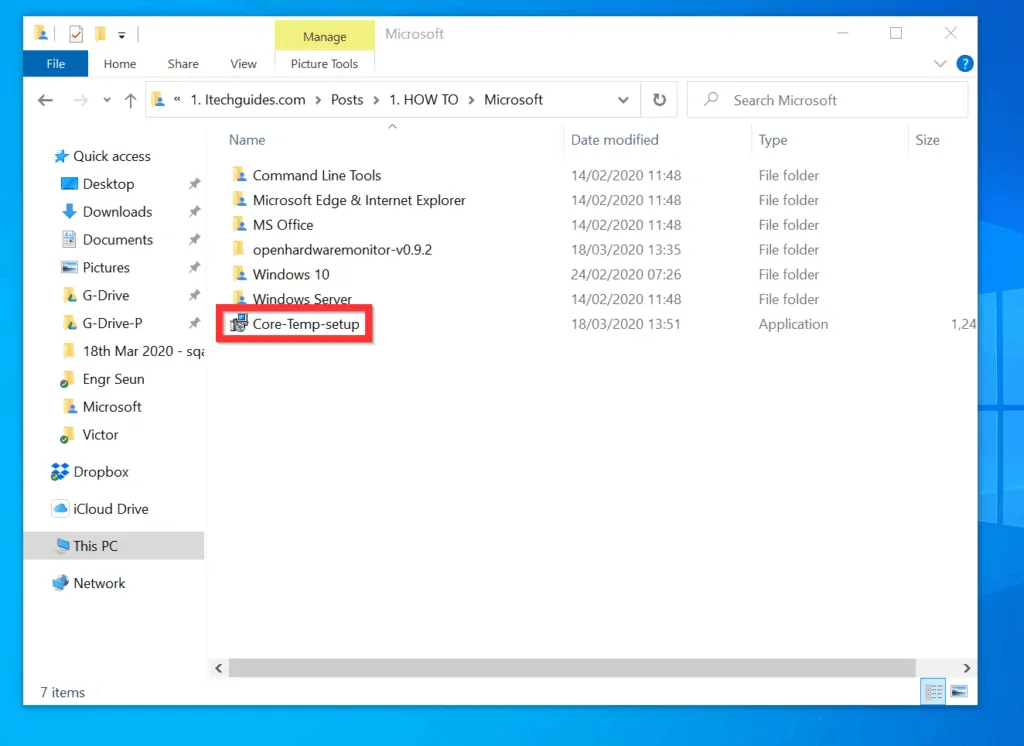Viewport: 1024px width, 746px height.
Task: Expand the ribbon with chevron arrow
Action: click(940, 64)
